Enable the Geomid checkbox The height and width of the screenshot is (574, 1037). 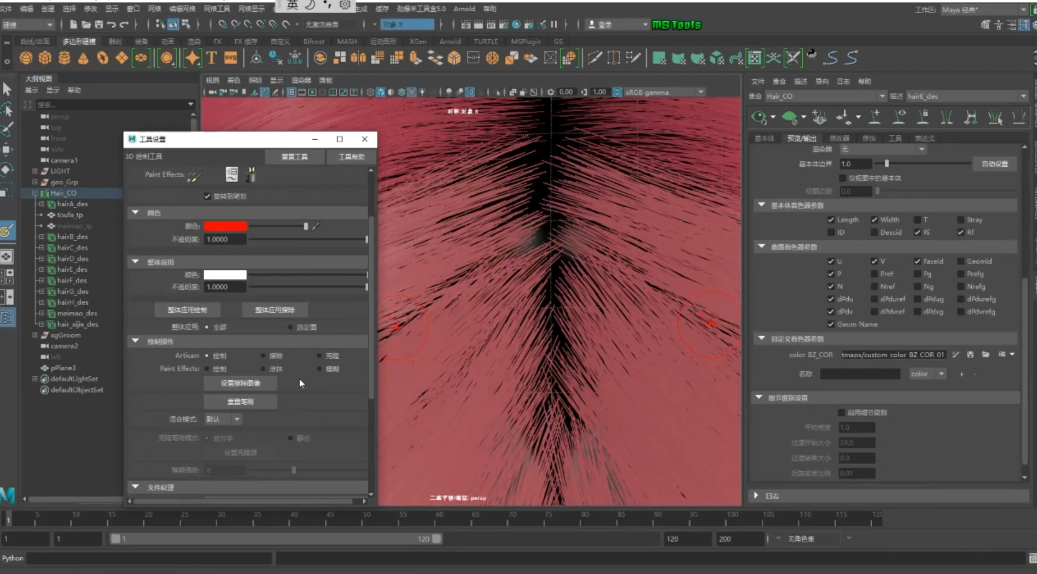pos(960,261)
